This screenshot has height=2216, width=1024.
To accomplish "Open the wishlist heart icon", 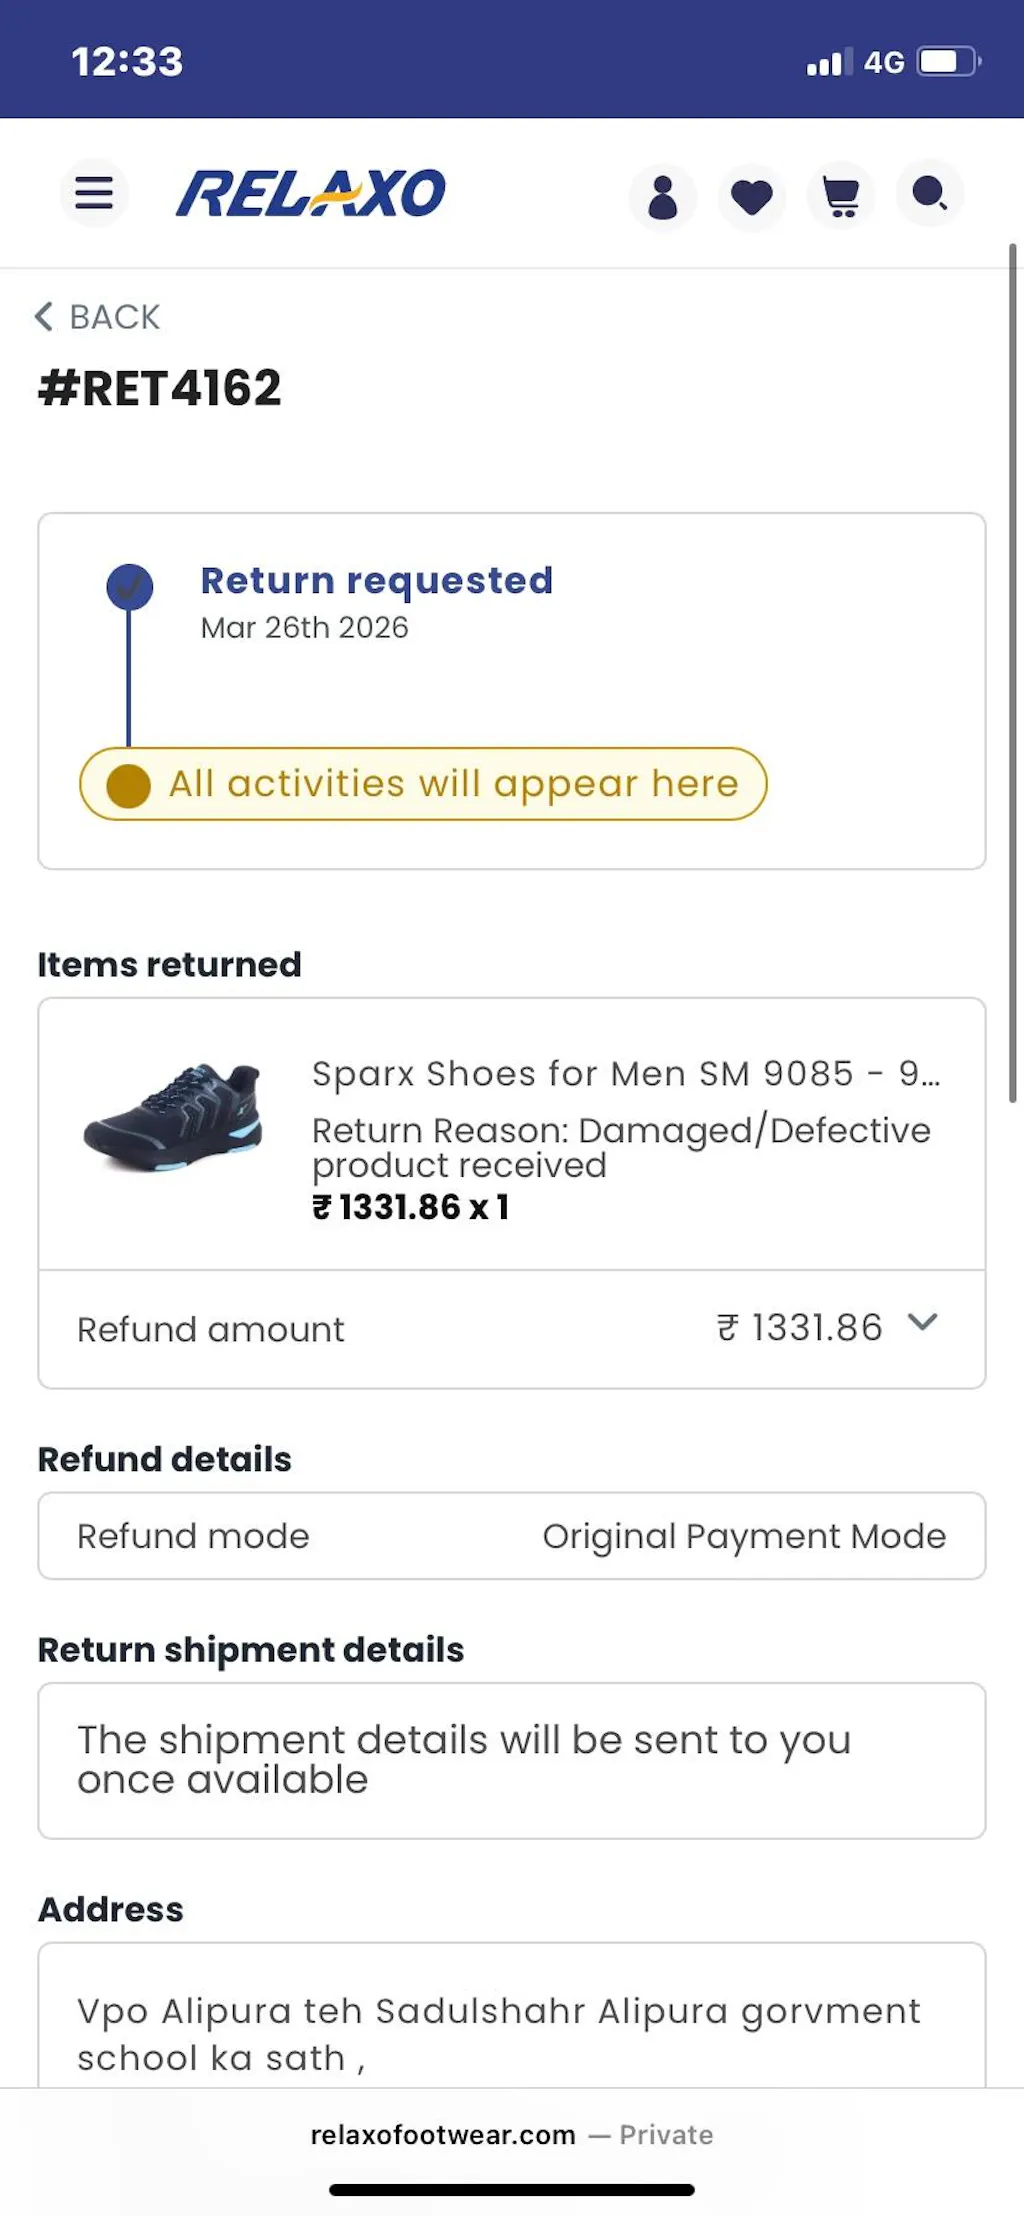I will 751,196.
